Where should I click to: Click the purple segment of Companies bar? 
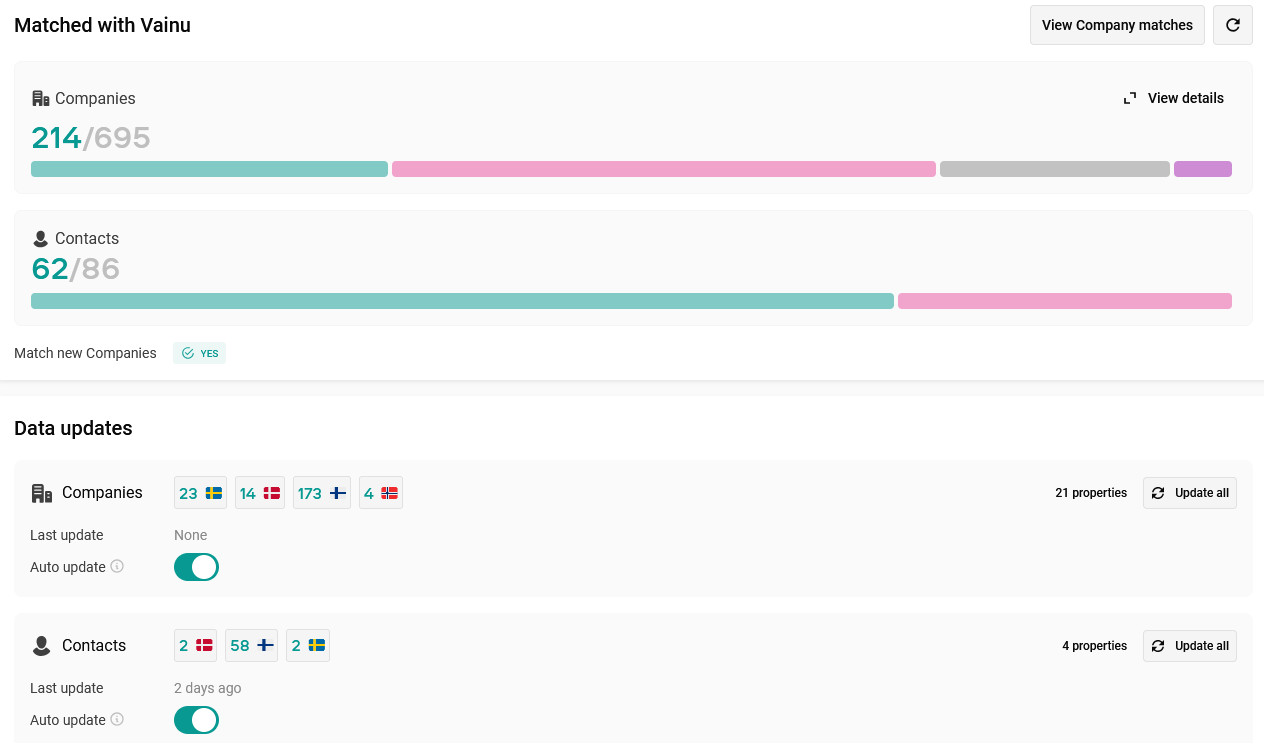click(1202, 169)
